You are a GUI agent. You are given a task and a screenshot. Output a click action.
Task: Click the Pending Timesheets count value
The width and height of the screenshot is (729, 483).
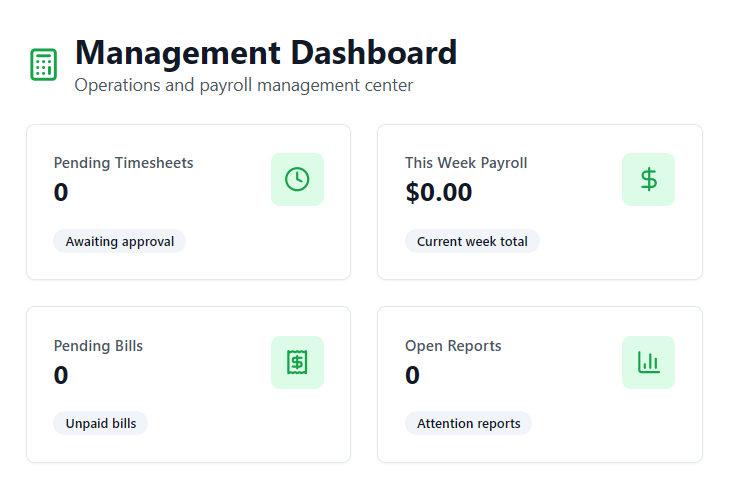[x=61, y=192]
